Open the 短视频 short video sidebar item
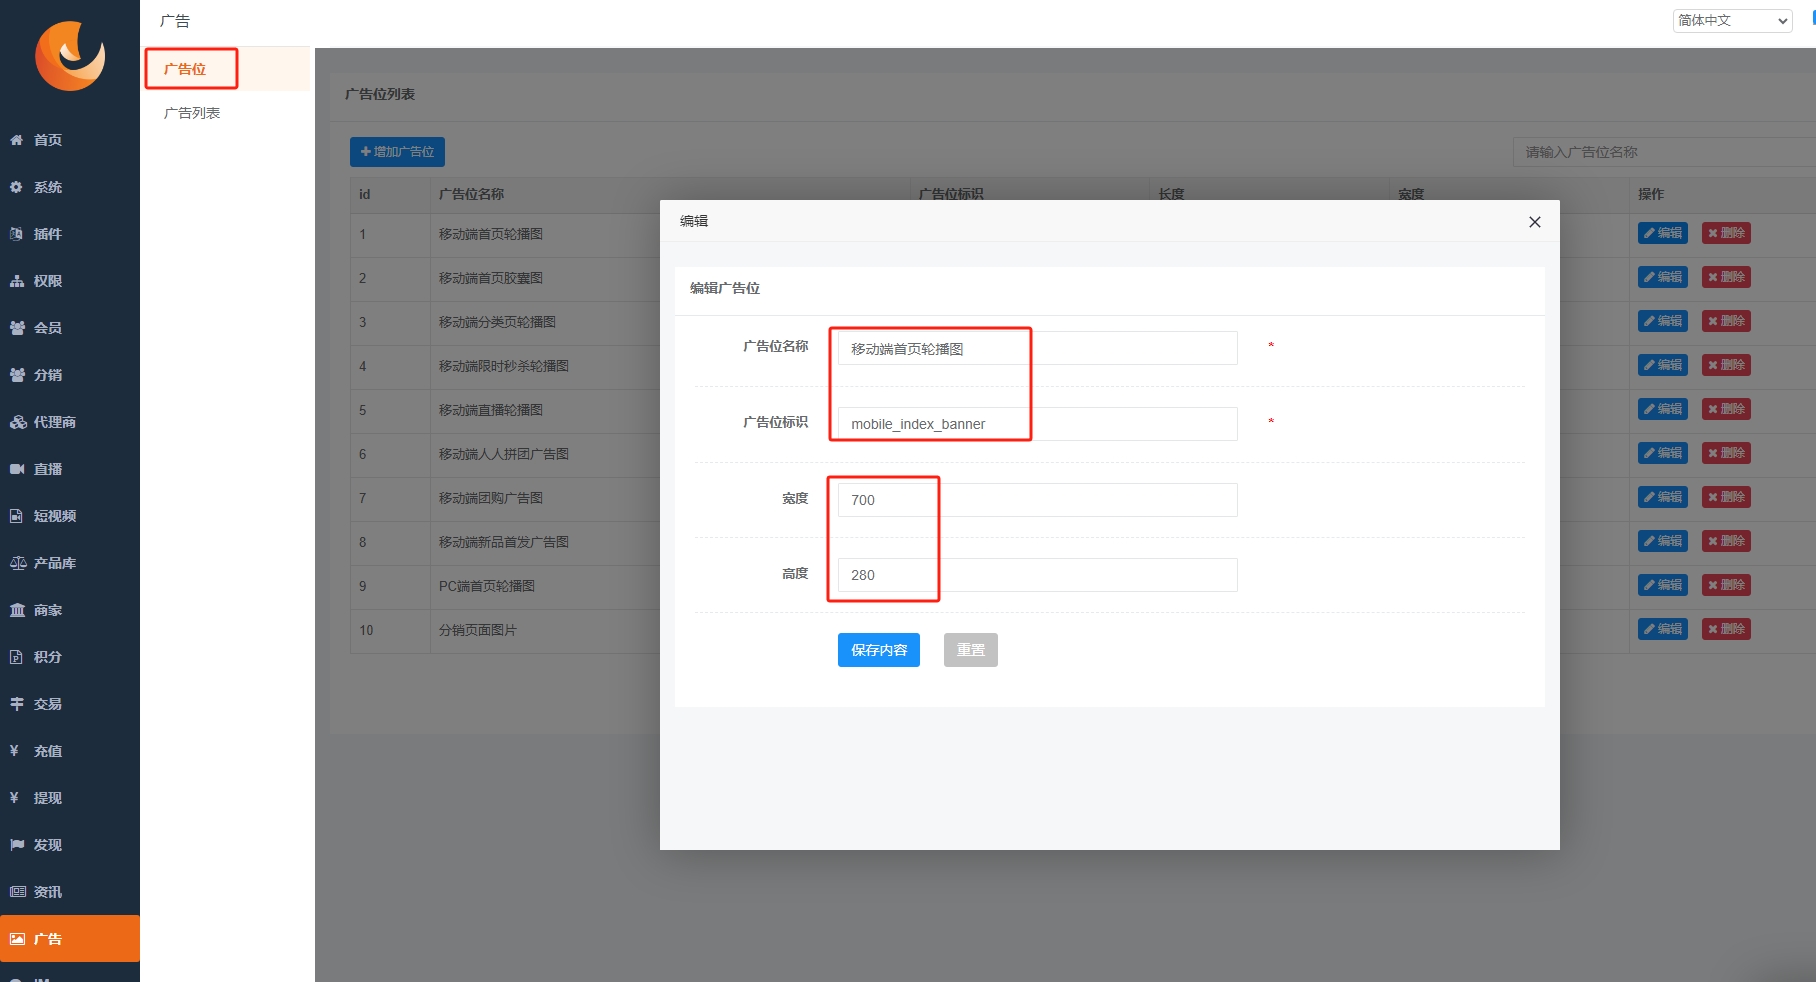The width and height of the screenshot is (1816, 982). pyautogui.click(x=70, y=516)
